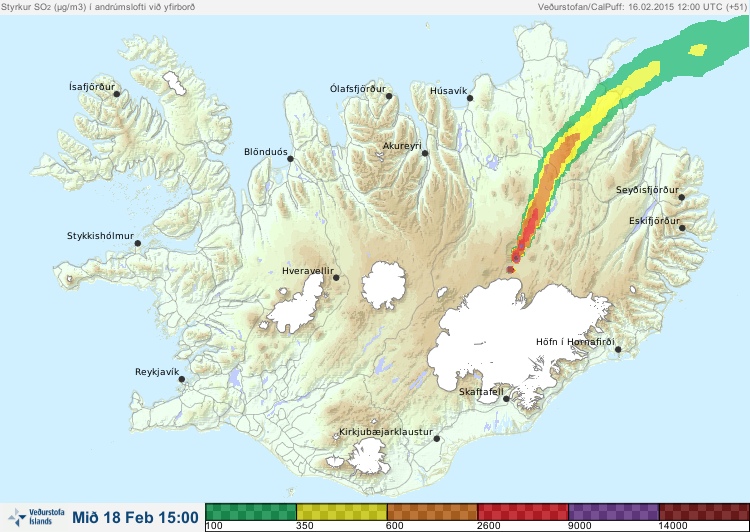The height and width of the screenshot is (532, 750).
Task: Select the Ólafsfjörður marker dot
Action: pyautogui.click(x=389, y=96)
